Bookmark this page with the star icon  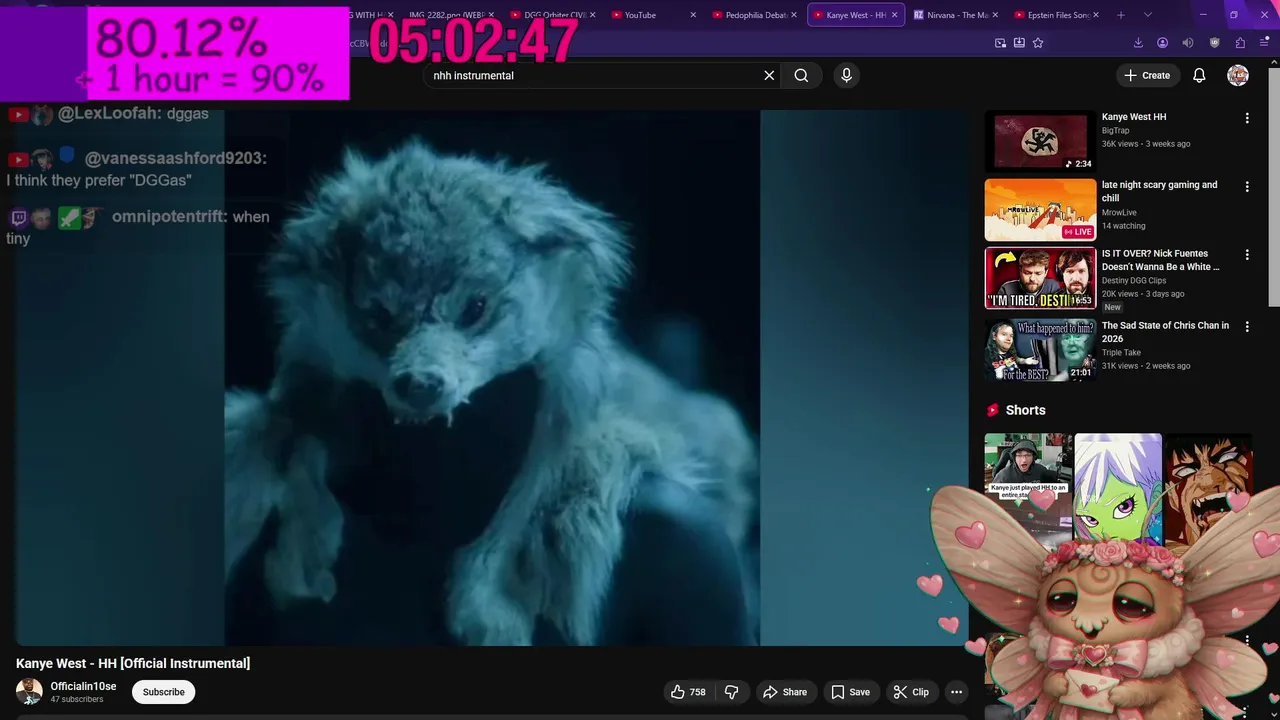tap(1038, 43)
